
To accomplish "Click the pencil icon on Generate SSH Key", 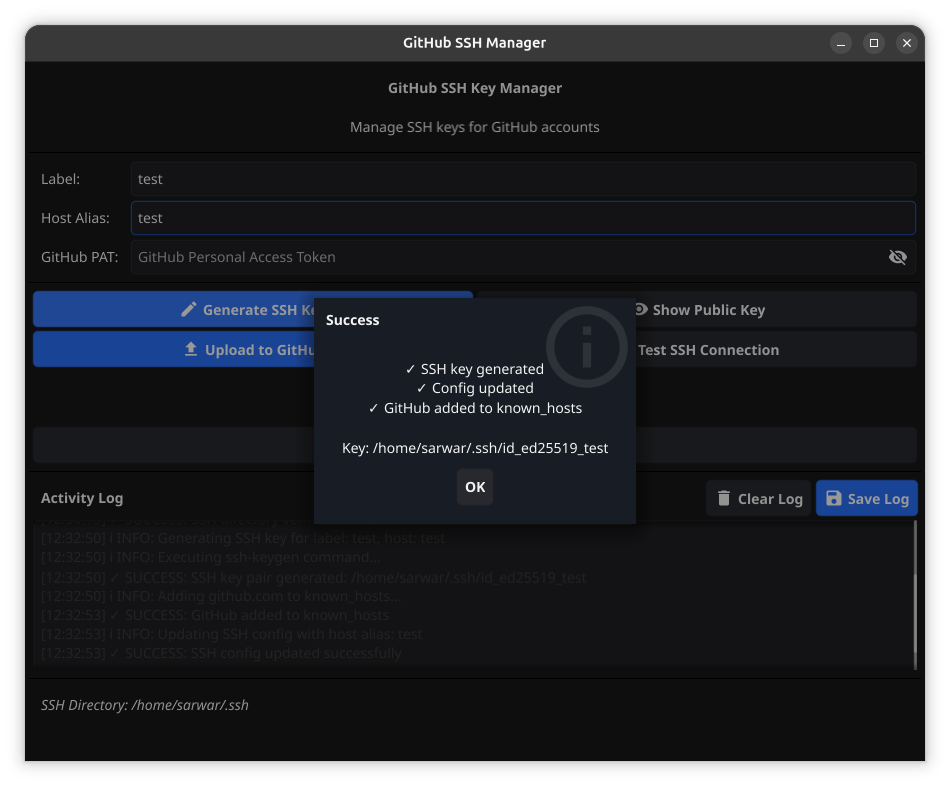I will click(188, 310).
